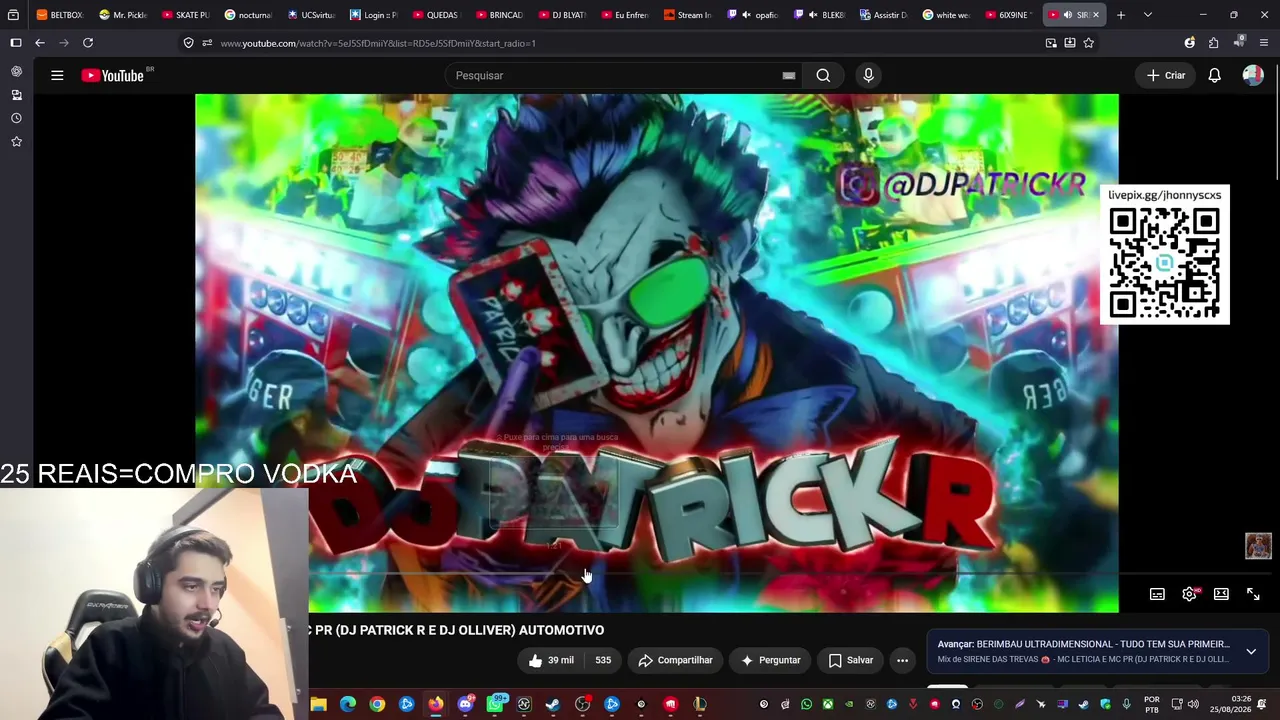Viewport: 1280px width, 720px height.
Task: Open the on-screen keyboard in search box
Action: point(789,76)
